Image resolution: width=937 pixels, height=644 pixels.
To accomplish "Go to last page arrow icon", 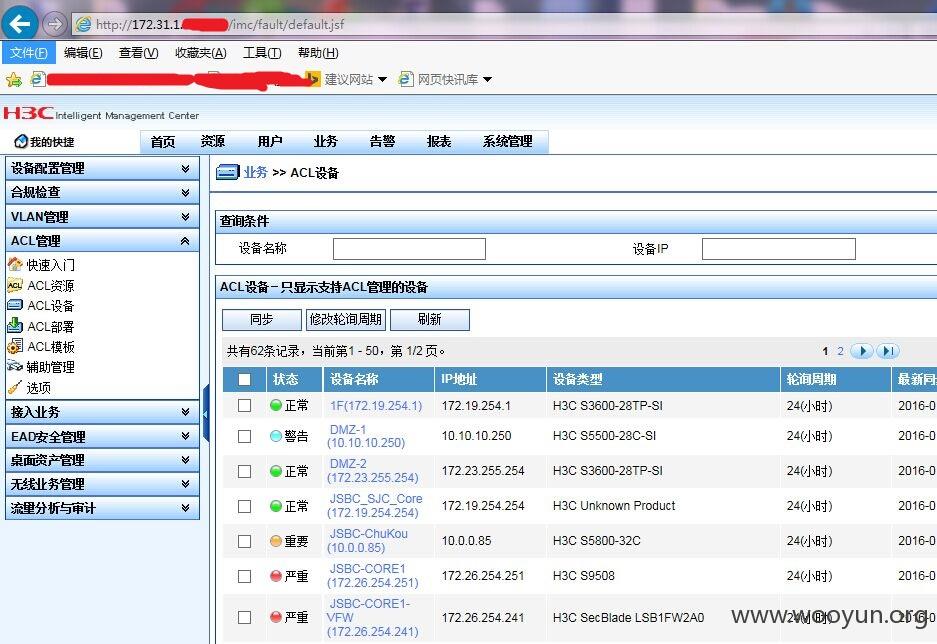I will point(887,351).
